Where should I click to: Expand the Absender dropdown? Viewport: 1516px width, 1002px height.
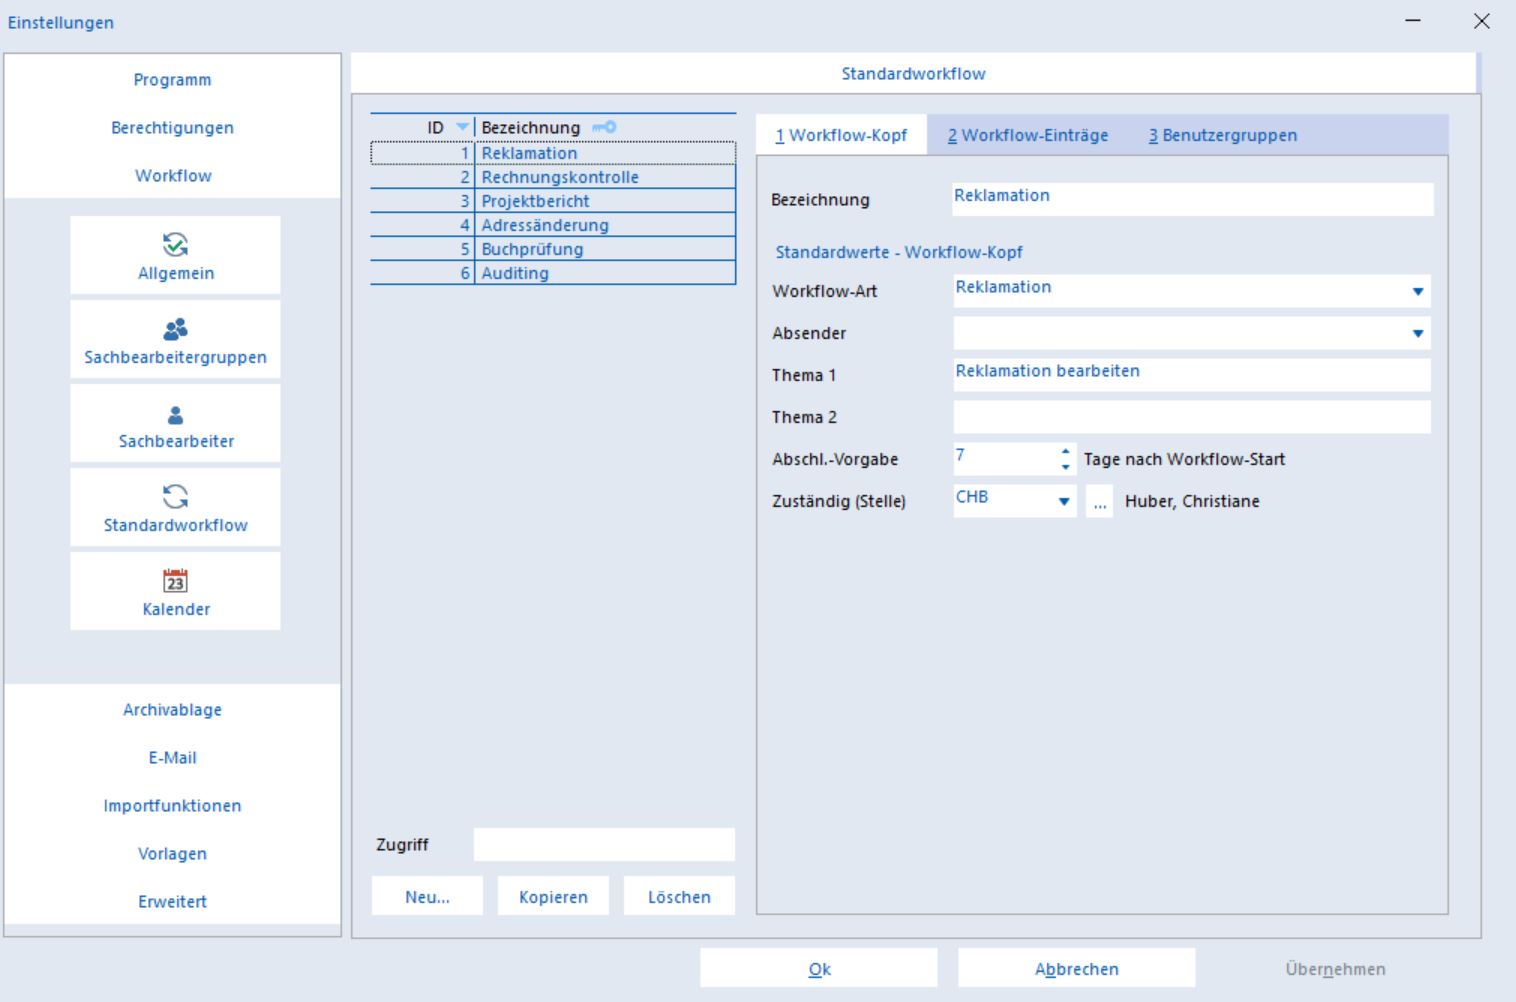[x=1417, y=333]
